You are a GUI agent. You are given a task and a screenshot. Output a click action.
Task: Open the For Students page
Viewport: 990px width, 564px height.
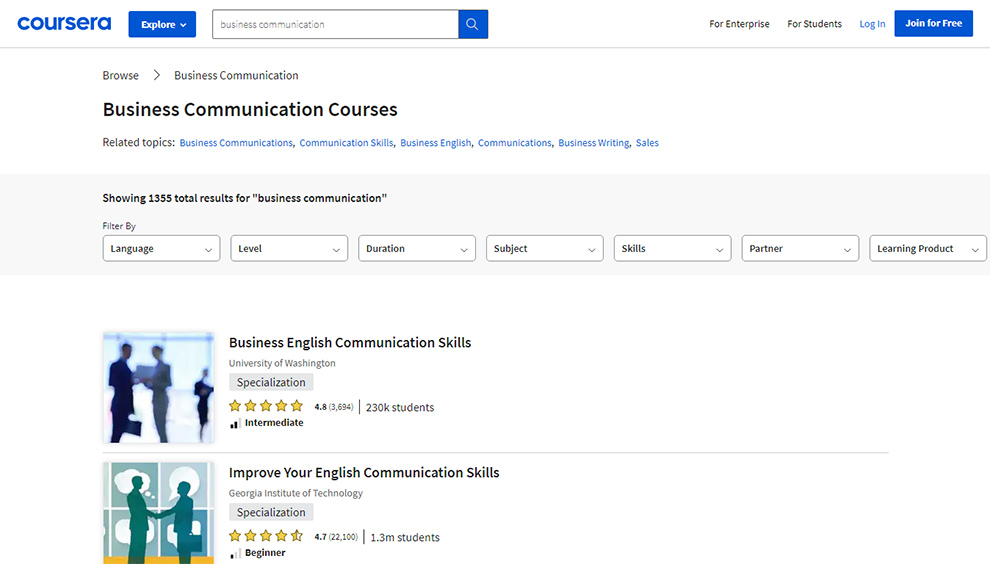[814, 24]
